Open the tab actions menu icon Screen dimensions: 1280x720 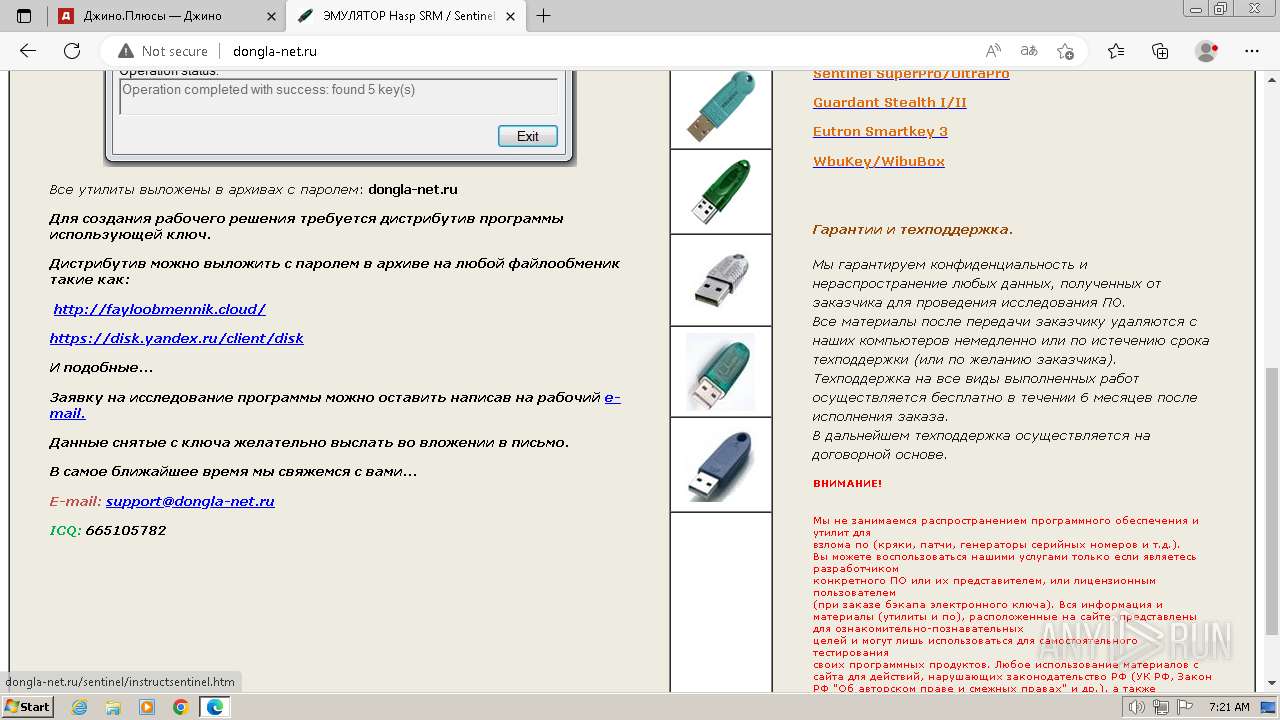tap(24, 15)
